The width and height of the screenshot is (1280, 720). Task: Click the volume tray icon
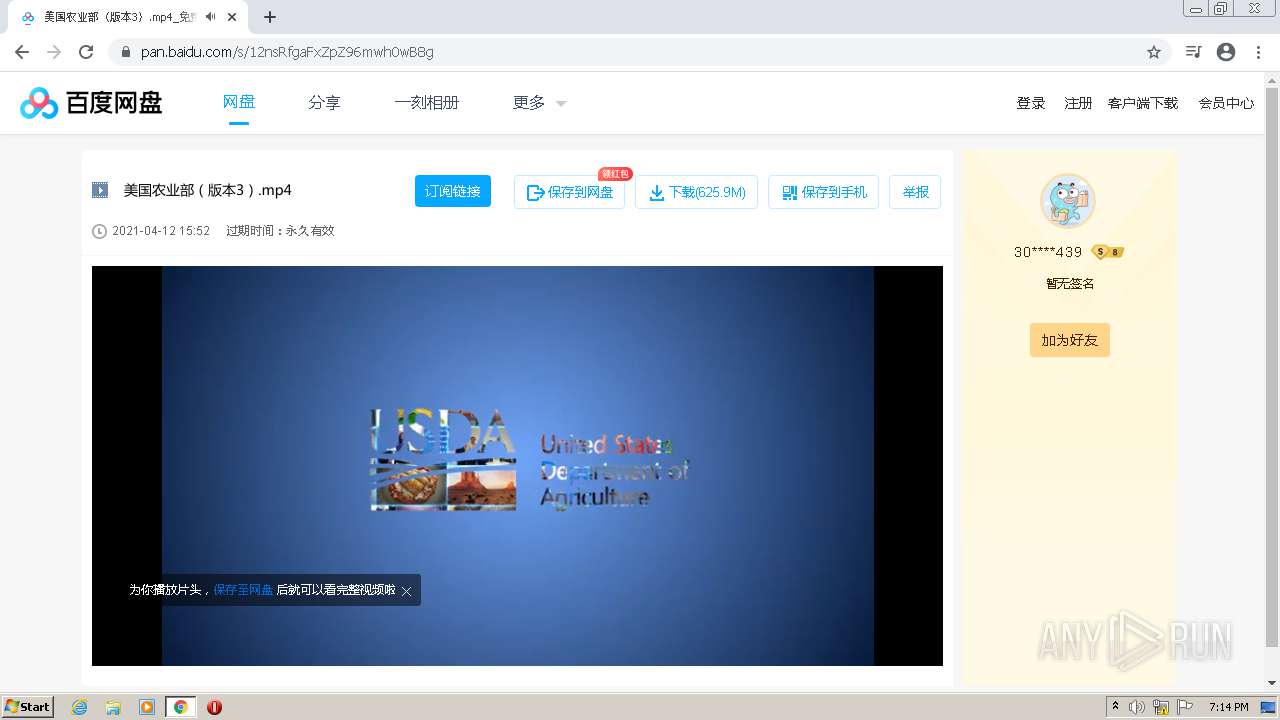(1137, 707)
